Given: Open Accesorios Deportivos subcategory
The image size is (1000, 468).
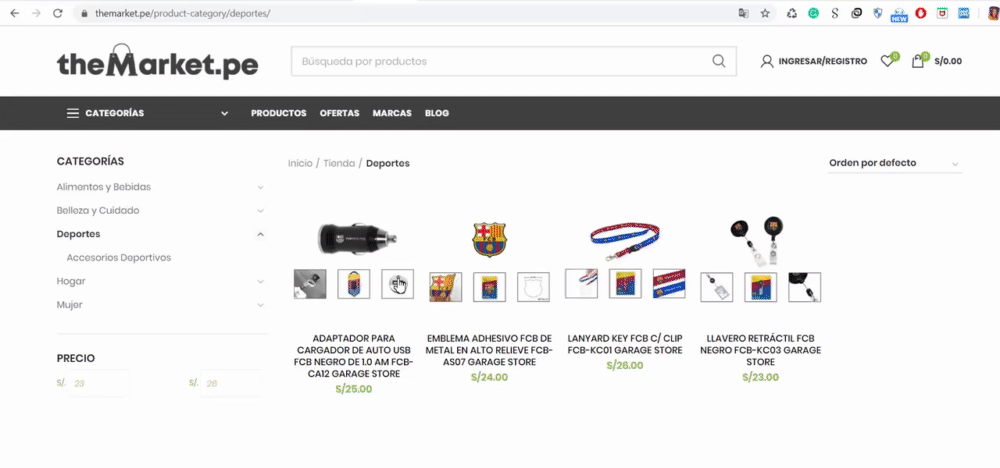Looking at the screenshot, I should pyautogui.click(x=119, y=258).
